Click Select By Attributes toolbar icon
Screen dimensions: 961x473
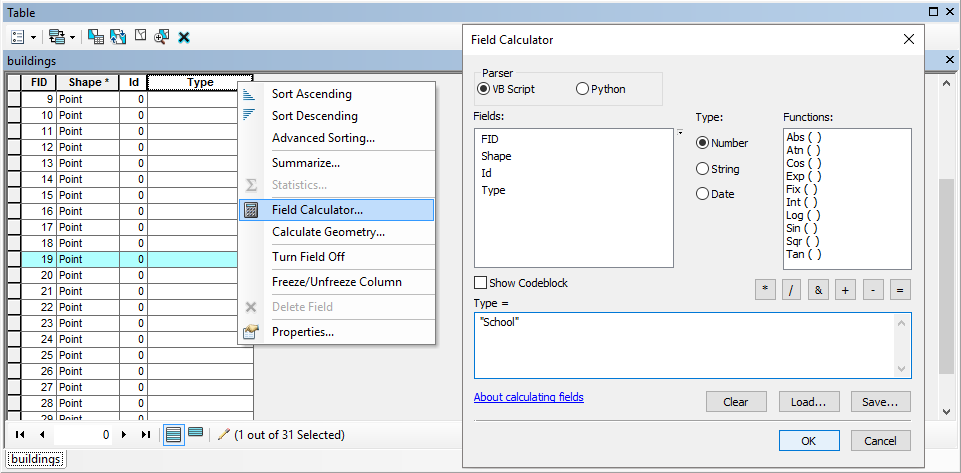[96, 37]
